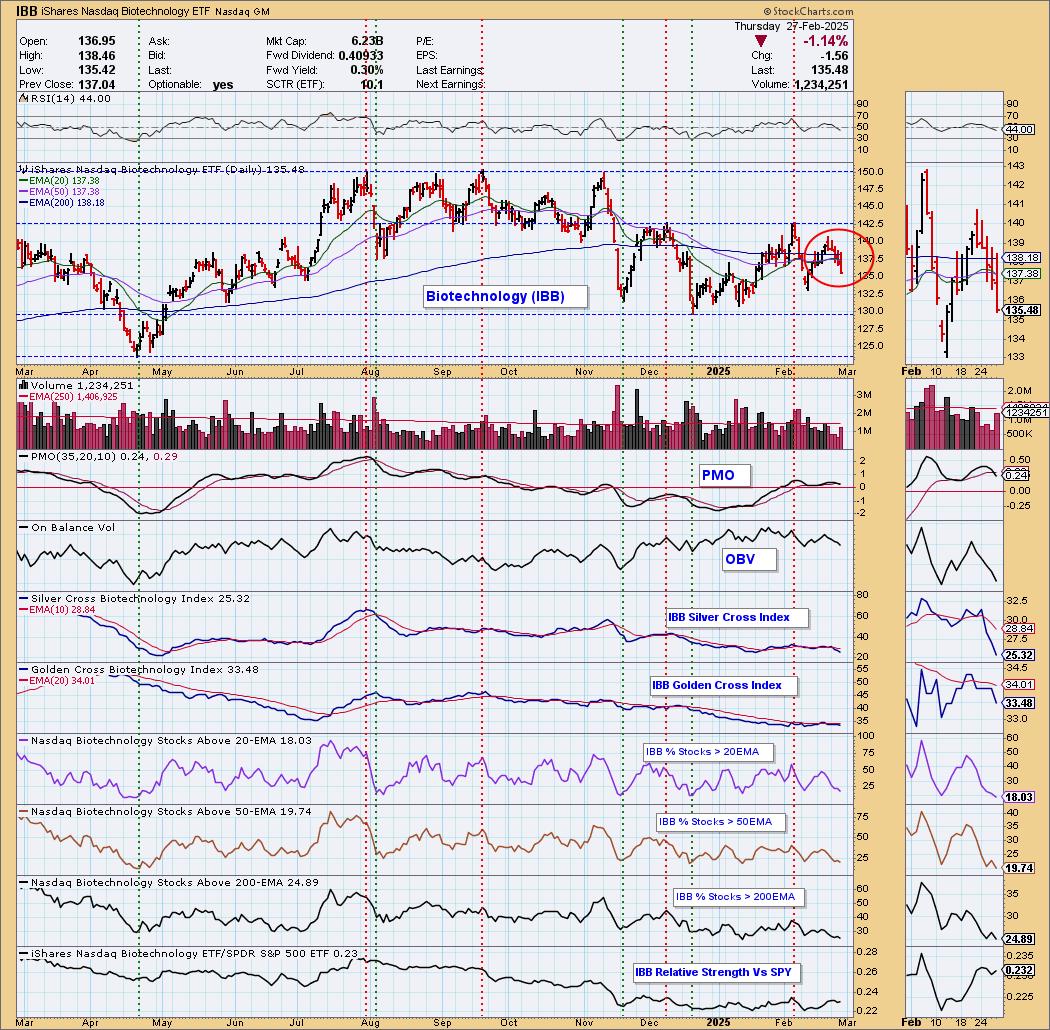Click the Stocks Above 50-EMA 19.74 label
Viewport: 1050px width, 1030px height.
tap(165, 812)
